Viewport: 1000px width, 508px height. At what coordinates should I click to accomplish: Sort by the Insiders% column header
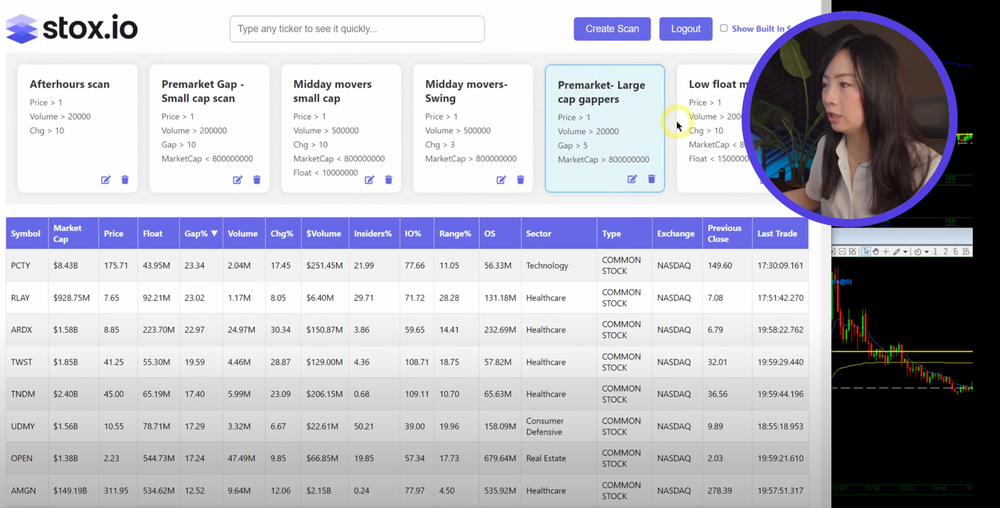click(374, 233)
